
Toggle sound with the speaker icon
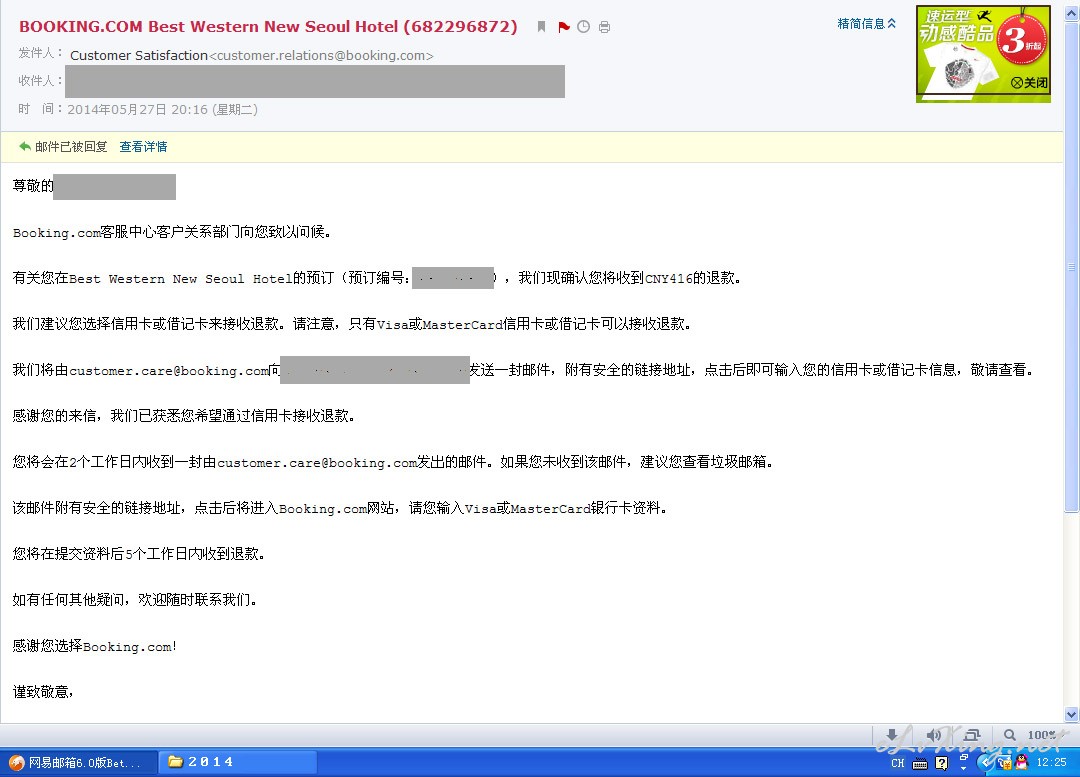tap(934, 735)
